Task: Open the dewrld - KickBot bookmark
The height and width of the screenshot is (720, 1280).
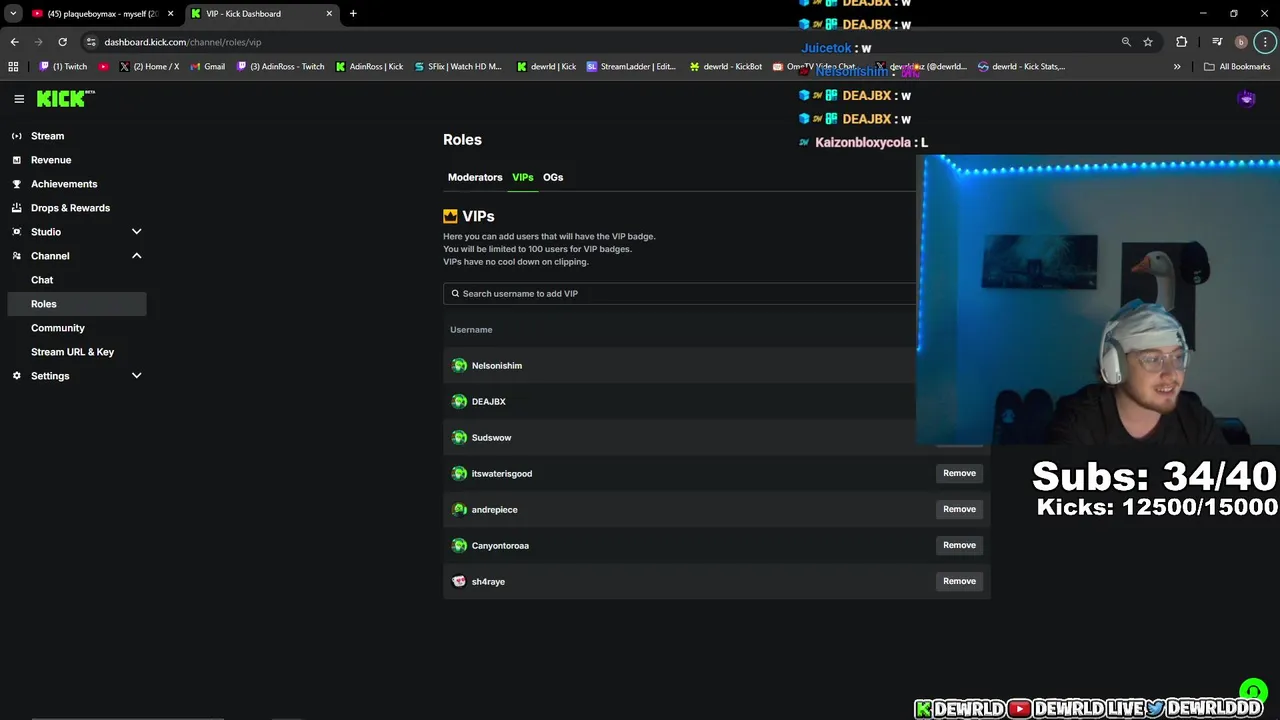Action: point(725,67)
